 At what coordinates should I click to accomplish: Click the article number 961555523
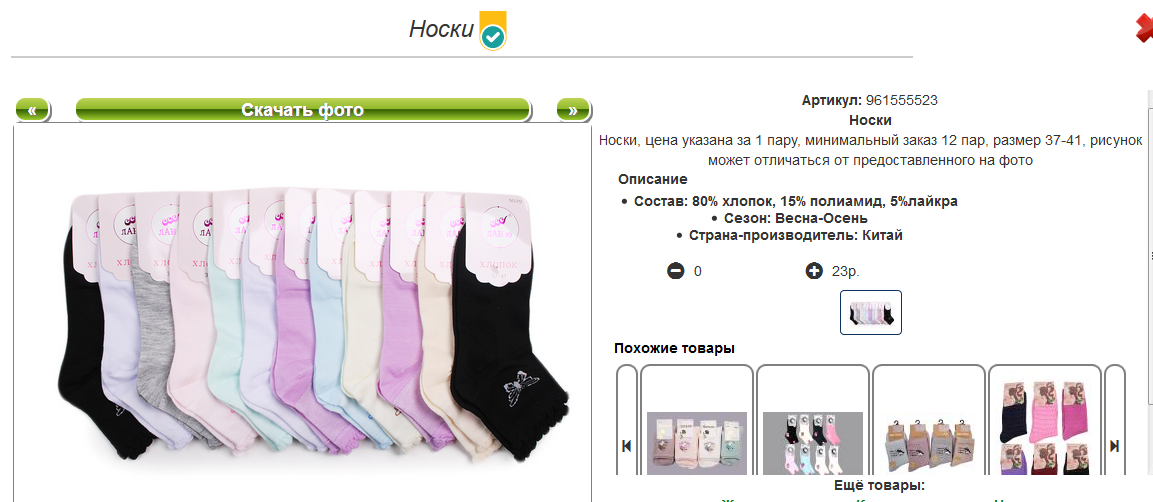click(902, 100)
